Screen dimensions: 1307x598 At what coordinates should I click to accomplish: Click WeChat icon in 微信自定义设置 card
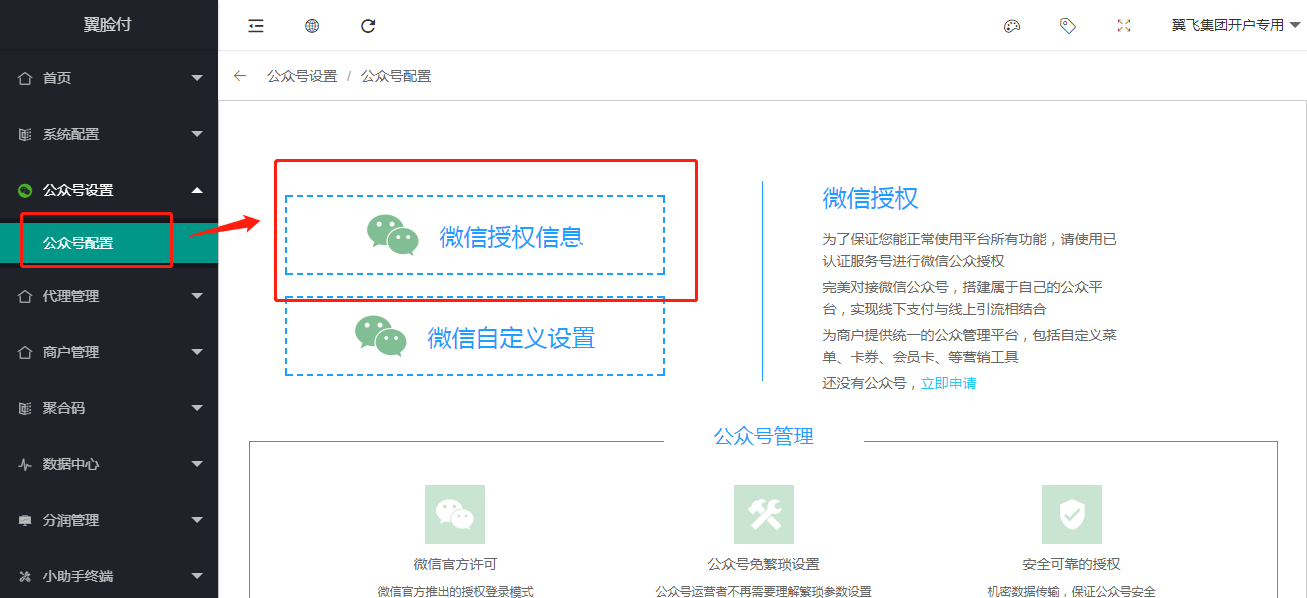pos(381,337)
